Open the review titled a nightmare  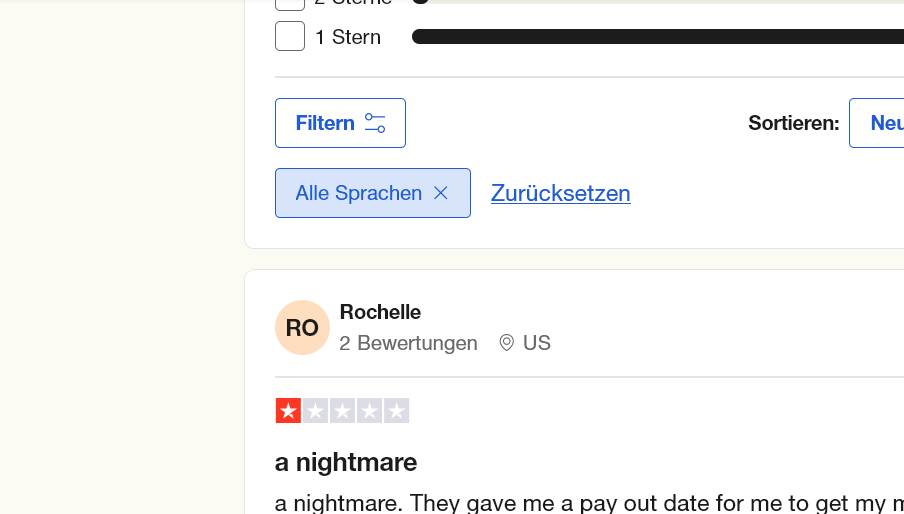click(346, 462)
